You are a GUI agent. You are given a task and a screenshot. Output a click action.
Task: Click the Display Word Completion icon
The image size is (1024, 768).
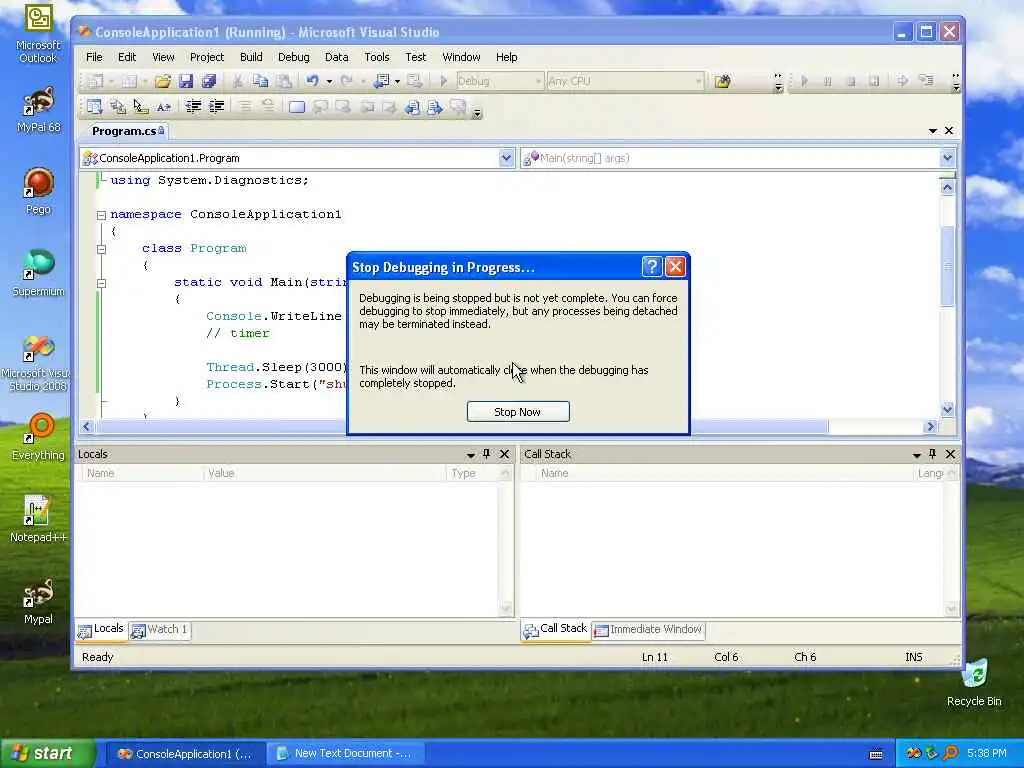pyautogui.click(x=164, y=106)
